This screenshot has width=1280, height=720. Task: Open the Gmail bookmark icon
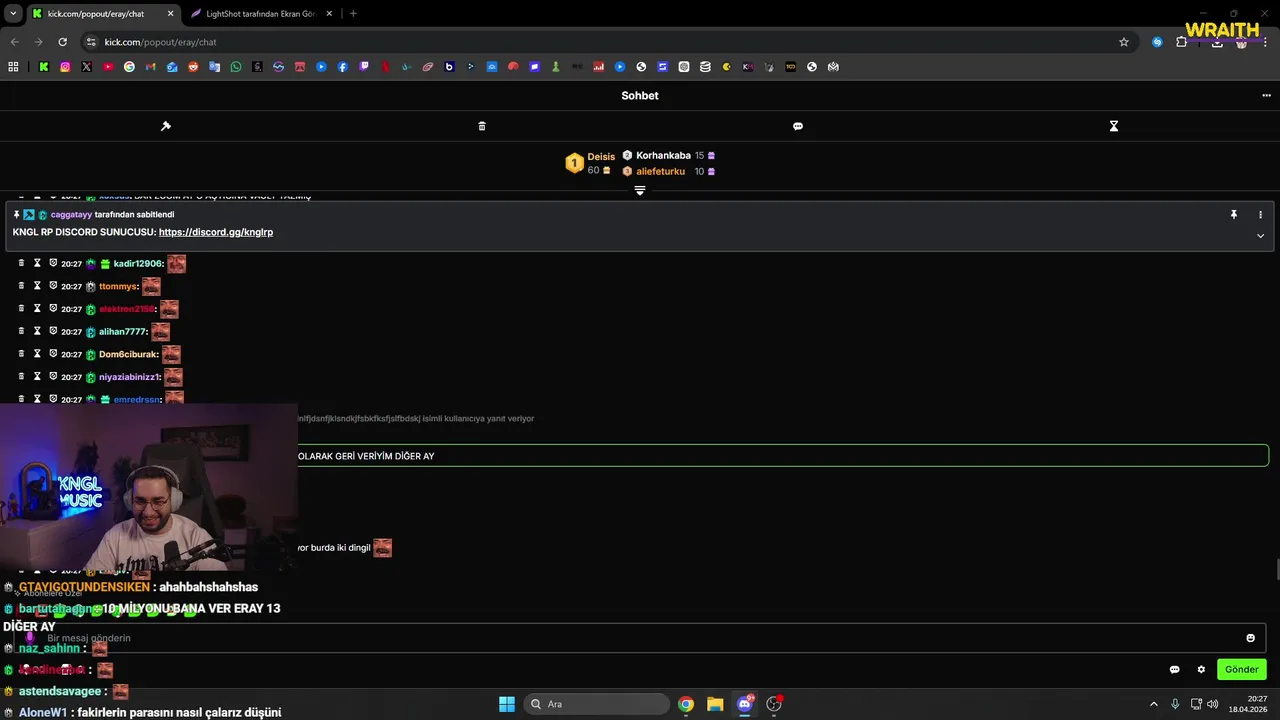pos(151,67)
